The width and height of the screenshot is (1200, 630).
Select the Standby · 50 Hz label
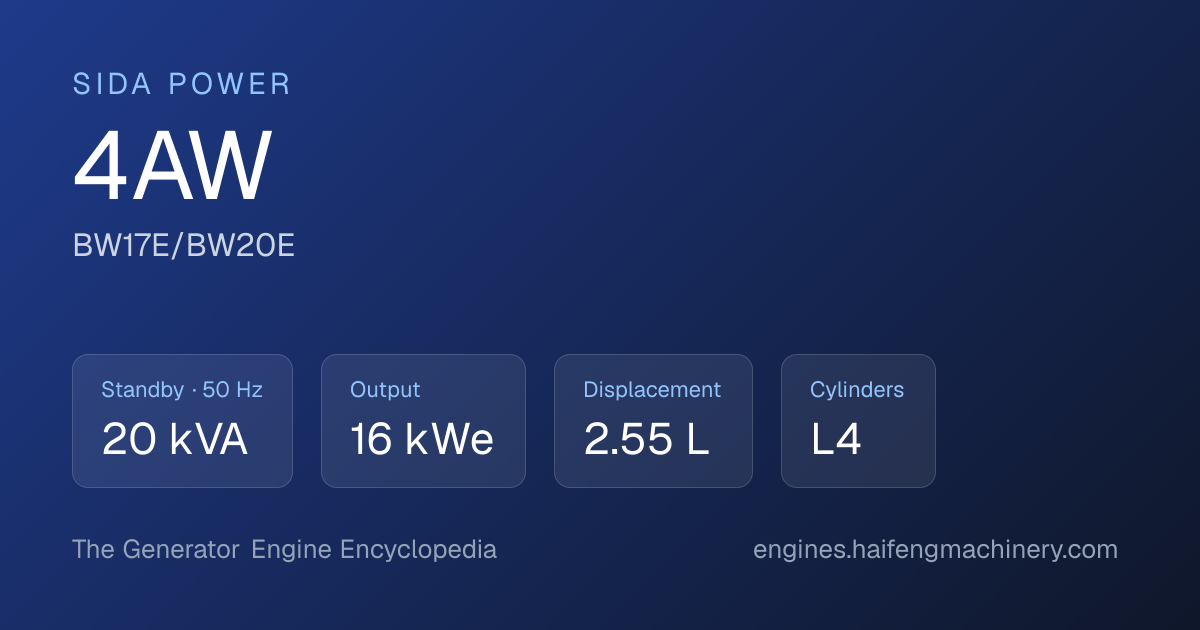point(182,390)
